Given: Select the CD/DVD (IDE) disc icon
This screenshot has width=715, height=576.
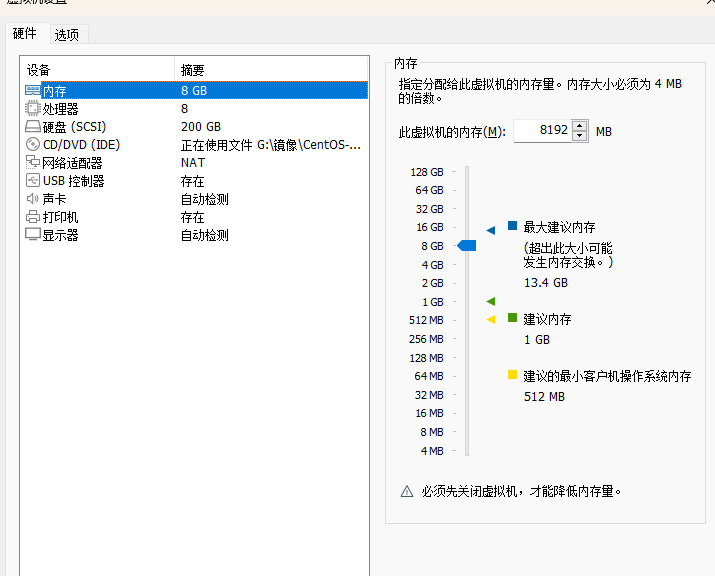Looking at the screenshot, I should click(x=32, y=145).
